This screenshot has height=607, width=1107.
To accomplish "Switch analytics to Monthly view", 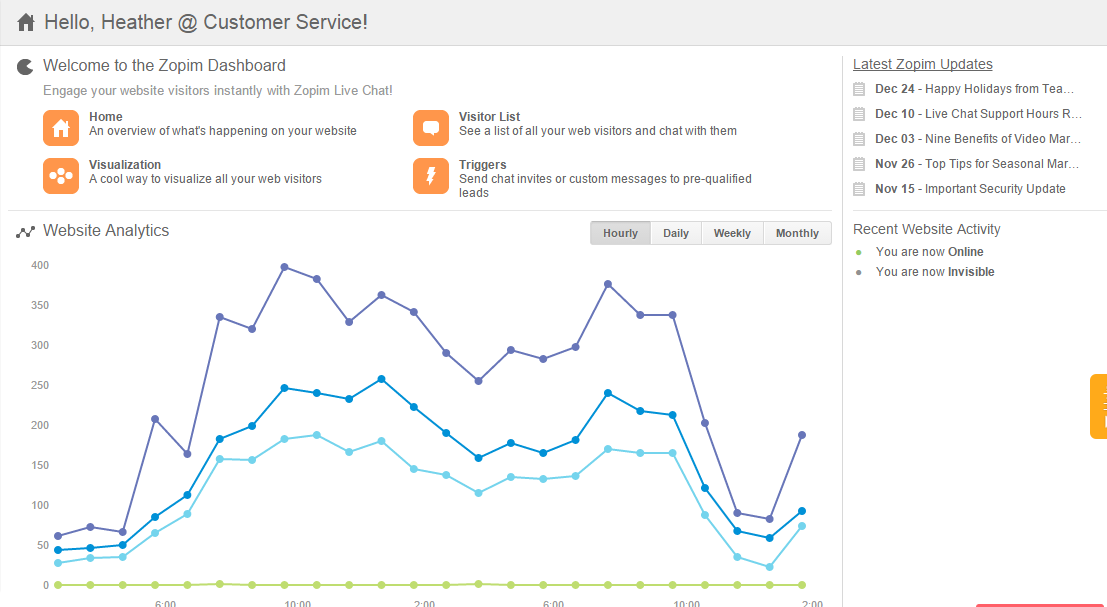I will (x=797, y=233).
